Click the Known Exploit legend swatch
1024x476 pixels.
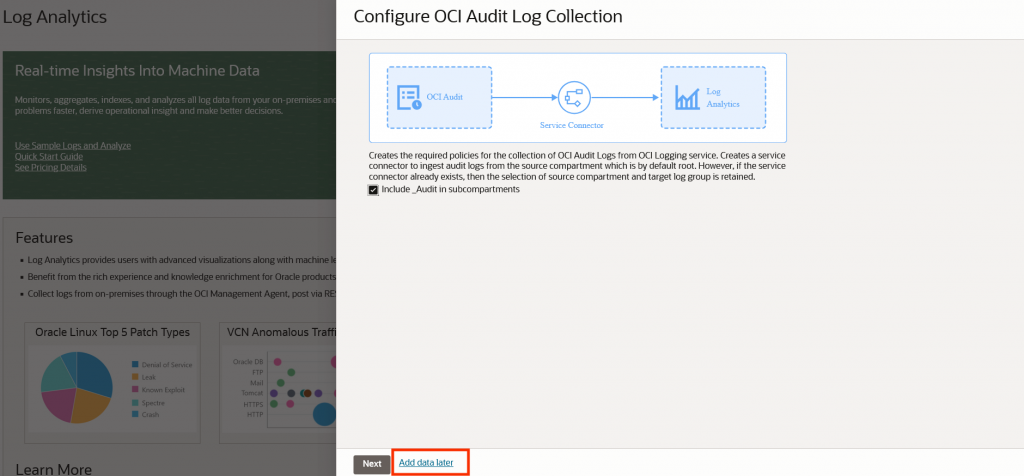click(x=135, y=389)
